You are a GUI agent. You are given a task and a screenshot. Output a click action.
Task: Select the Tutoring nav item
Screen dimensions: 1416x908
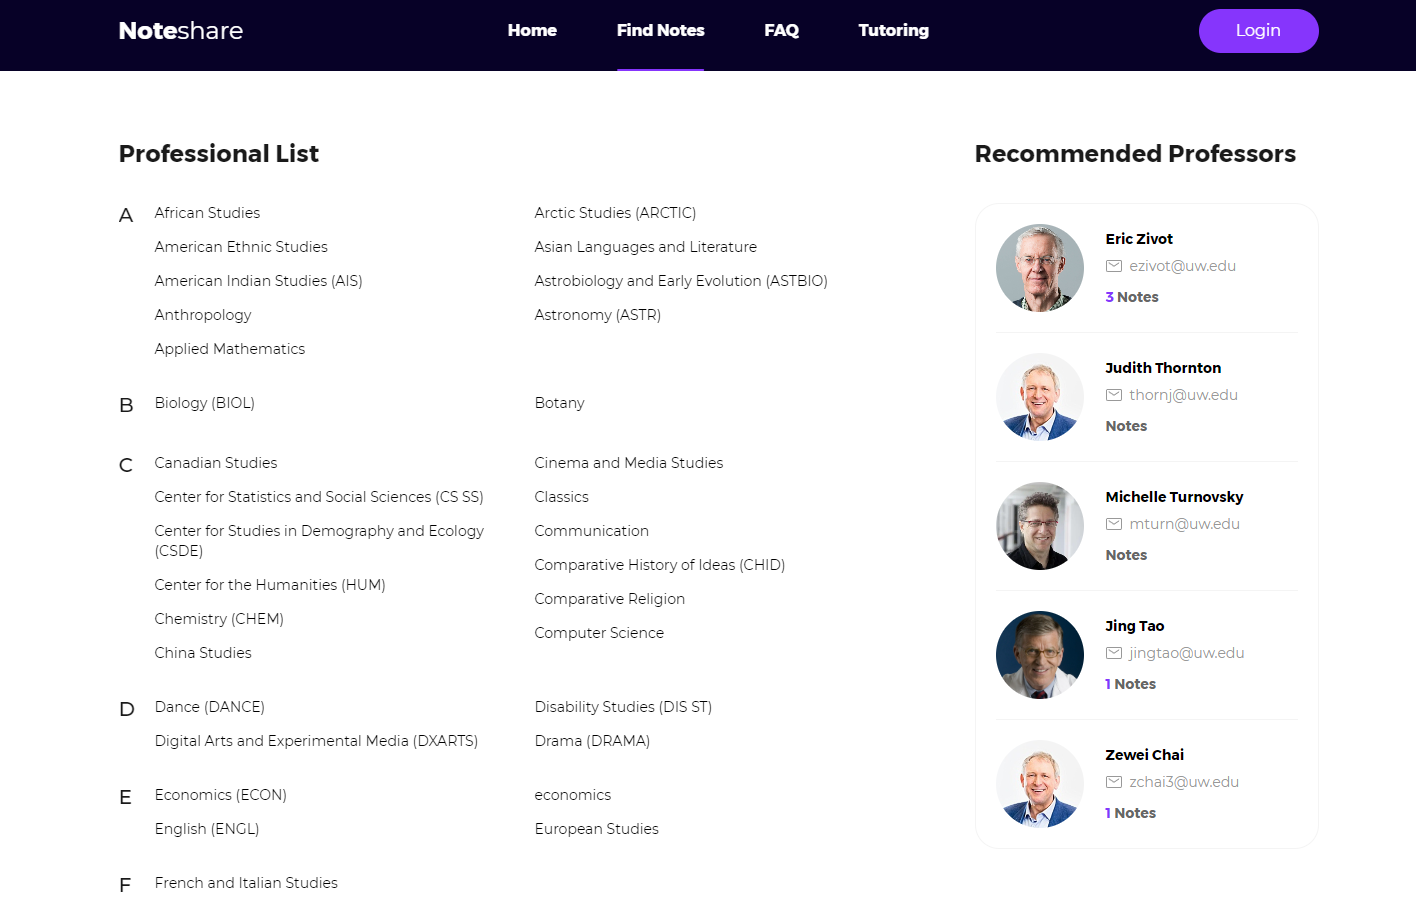click(x=893, y=31)
